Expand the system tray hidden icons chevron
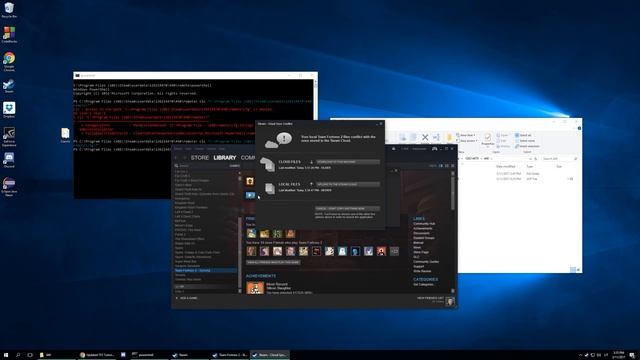The width and height of the screenshot is (640, 360). coord(580,355)
